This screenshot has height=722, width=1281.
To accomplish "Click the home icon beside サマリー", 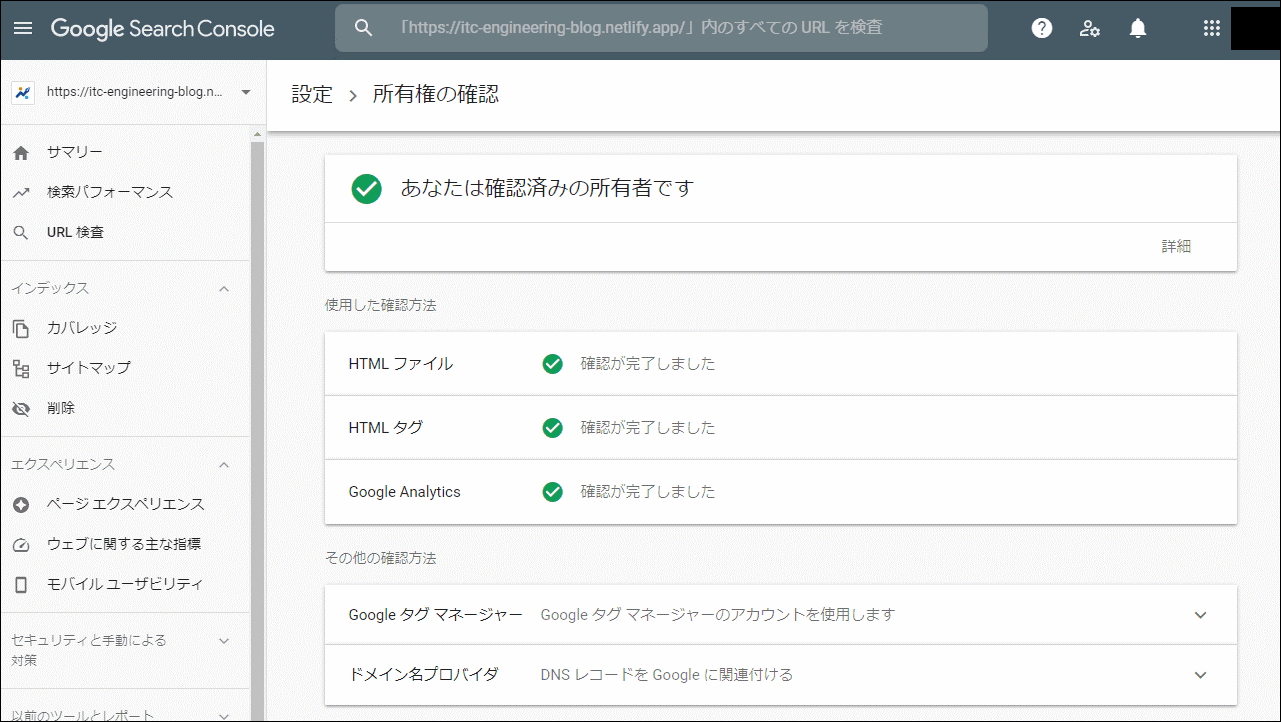I will click(x=21, y=153).
